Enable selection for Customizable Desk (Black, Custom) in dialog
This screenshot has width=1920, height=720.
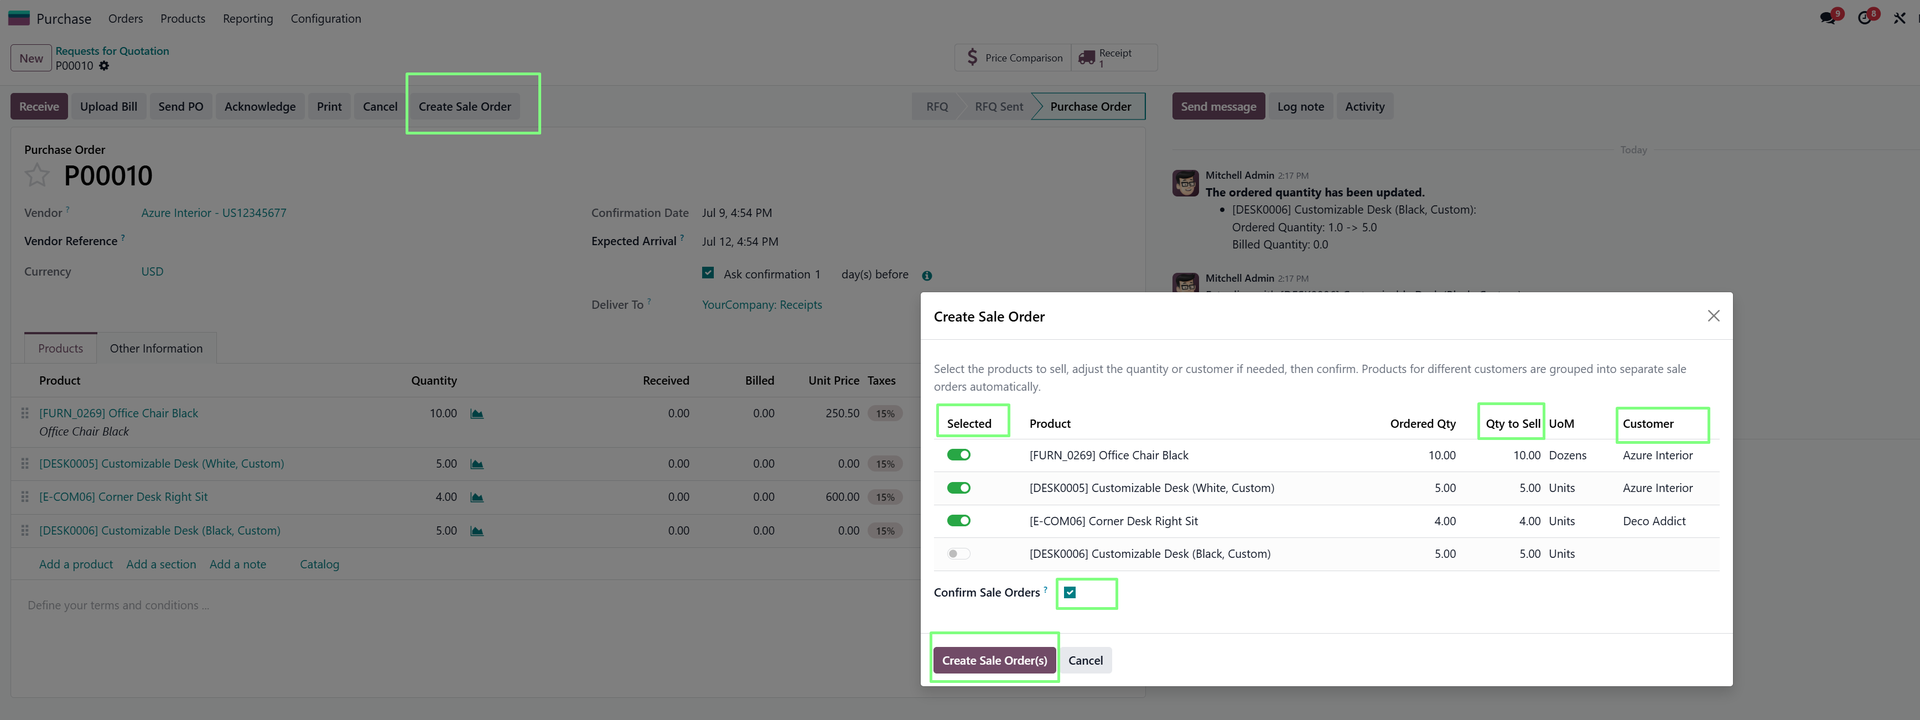point(959,554)
